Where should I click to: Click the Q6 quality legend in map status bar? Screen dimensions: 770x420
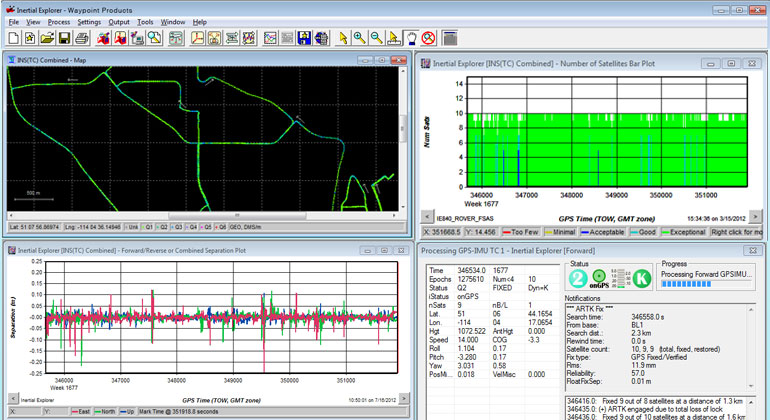[220, 227]
